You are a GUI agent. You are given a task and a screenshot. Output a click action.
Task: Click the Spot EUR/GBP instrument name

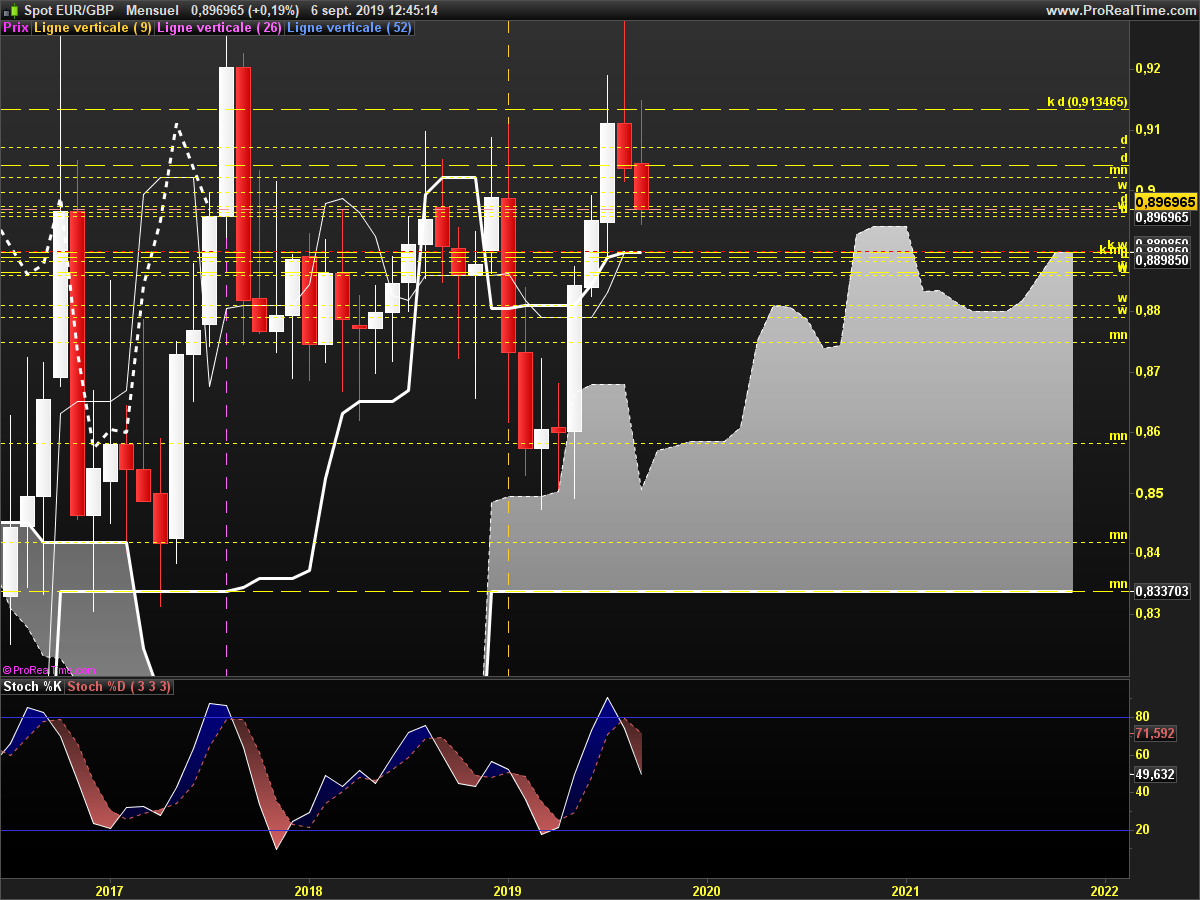[x=68, y=10]
